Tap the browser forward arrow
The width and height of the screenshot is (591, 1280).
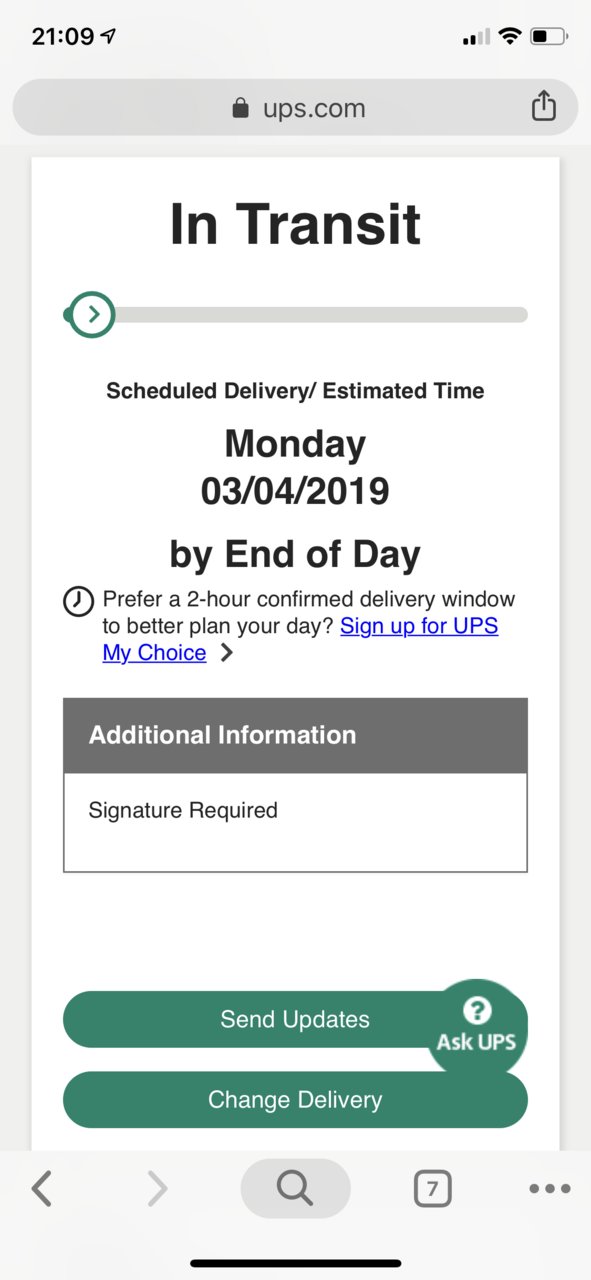click(x=157, y=1189)
